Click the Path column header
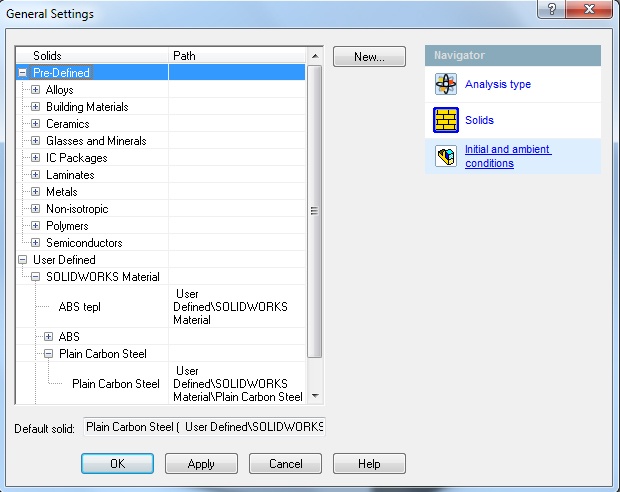 pos(237,55)
